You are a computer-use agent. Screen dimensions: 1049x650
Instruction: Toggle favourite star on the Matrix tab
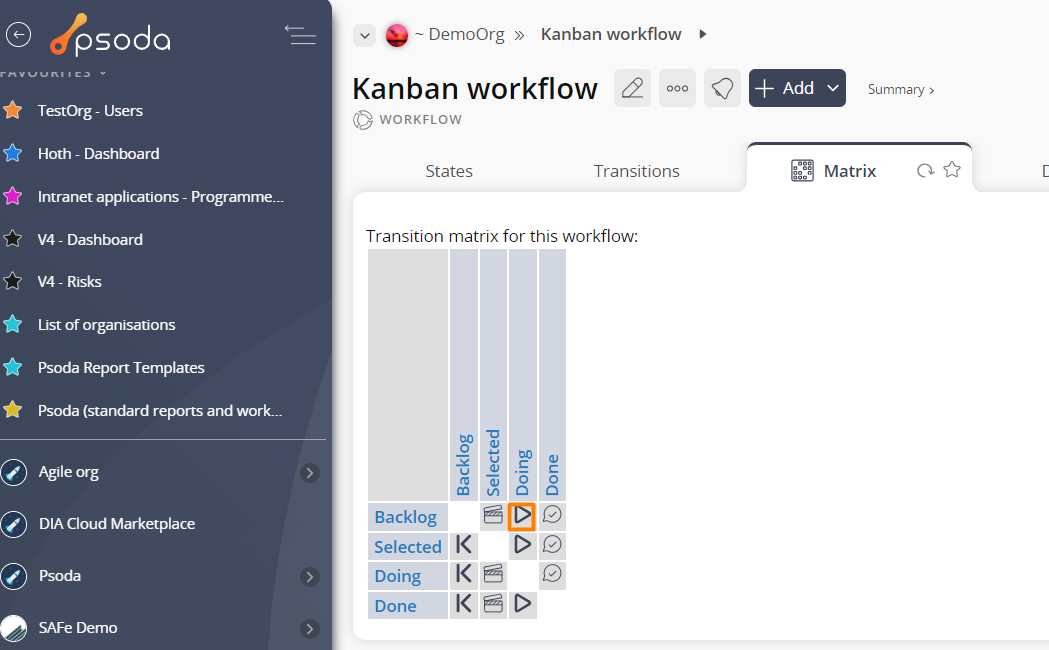click(952, 170)
